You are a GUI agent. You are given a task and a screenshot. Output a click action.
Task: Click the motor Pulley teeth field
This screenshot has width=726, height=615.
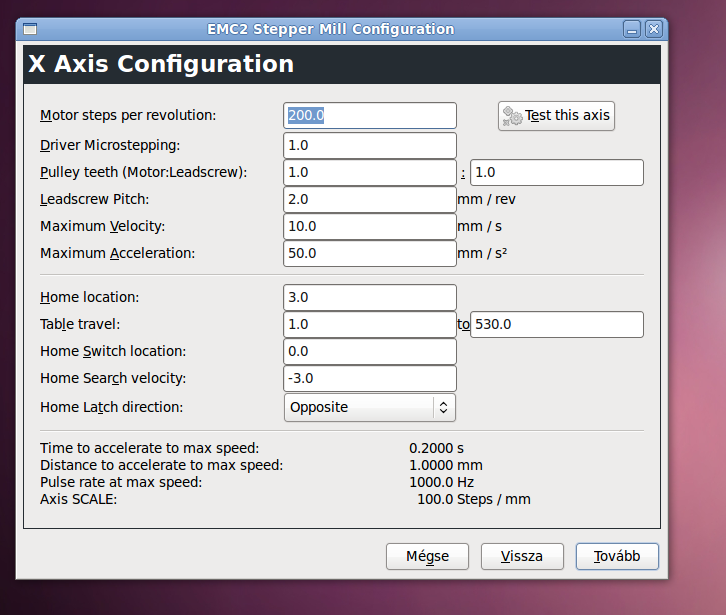pos(370,172)
